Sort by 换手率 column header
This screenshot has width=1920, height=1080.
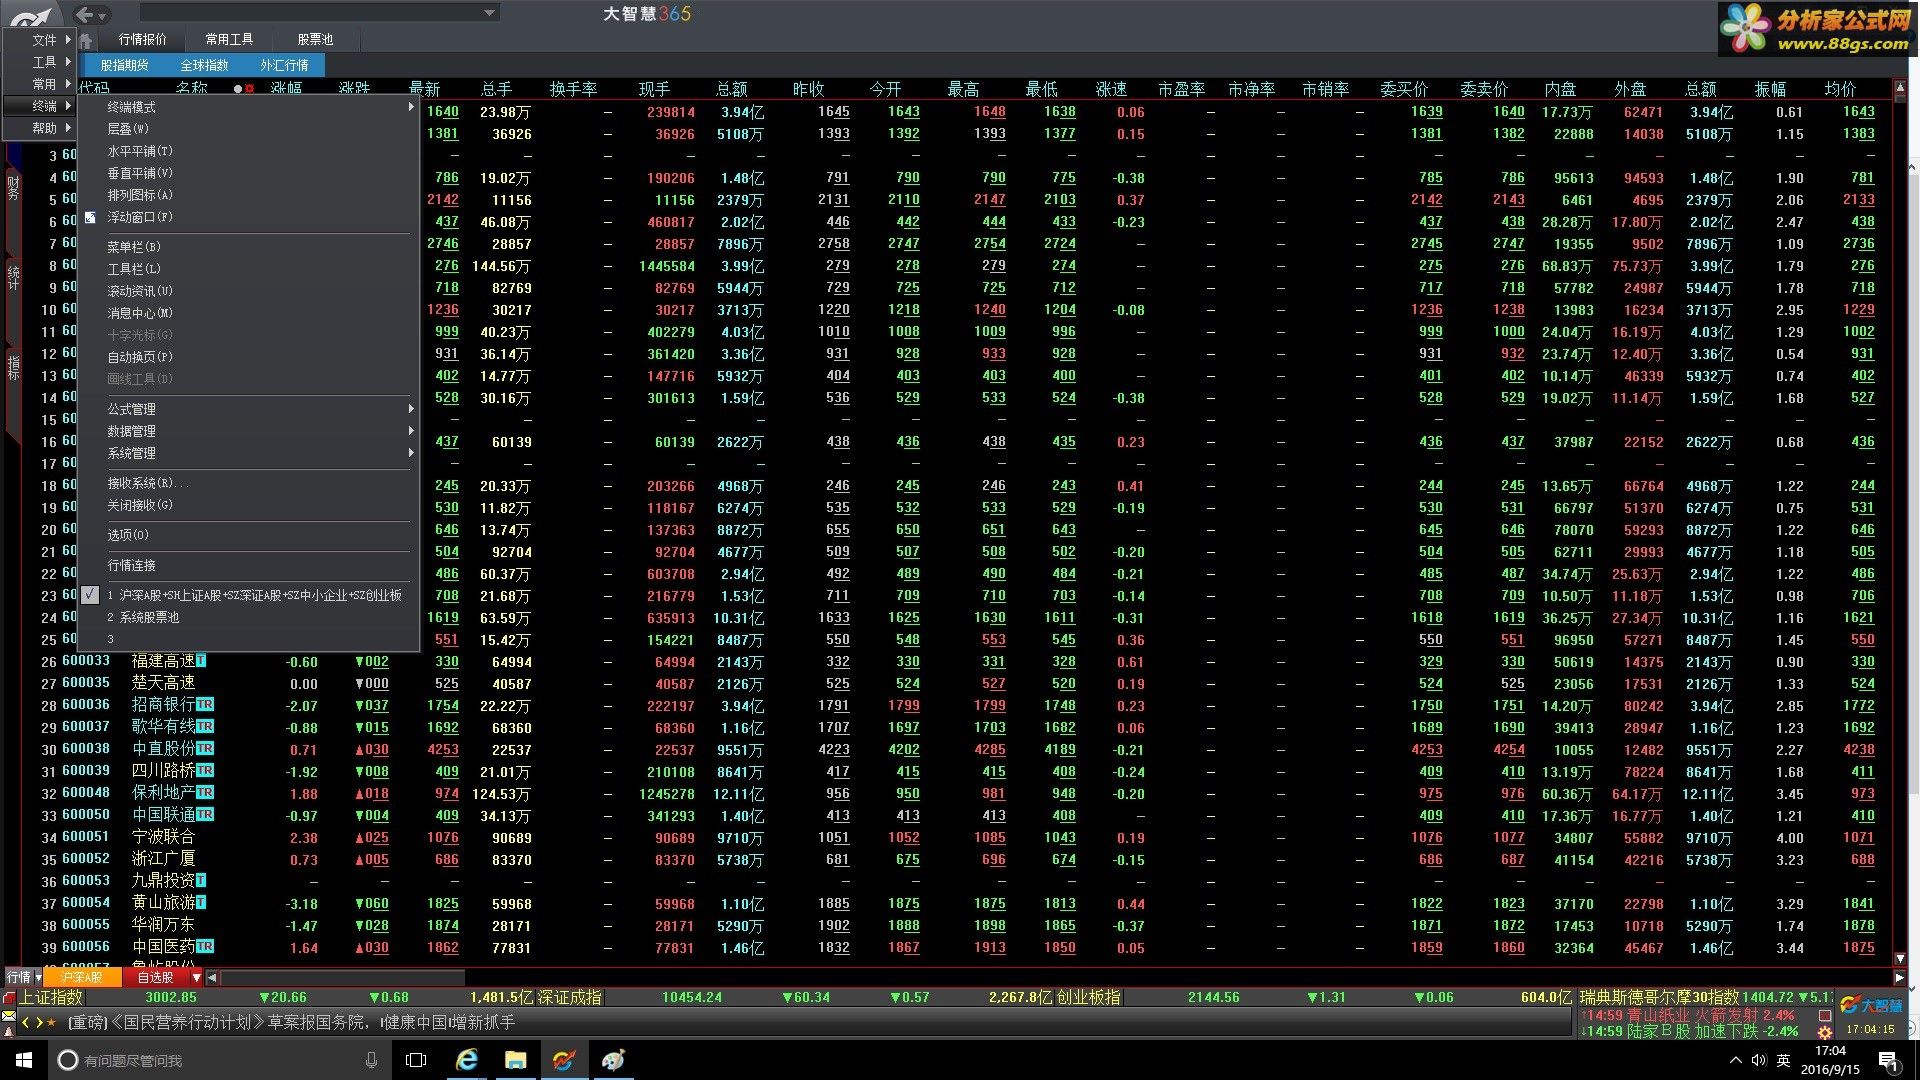[573, 89]
